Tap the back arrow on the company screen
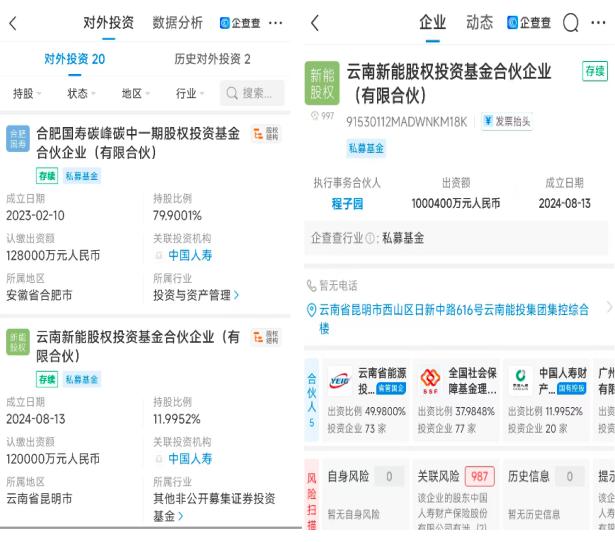615x542 pixels. click(316, 23)
